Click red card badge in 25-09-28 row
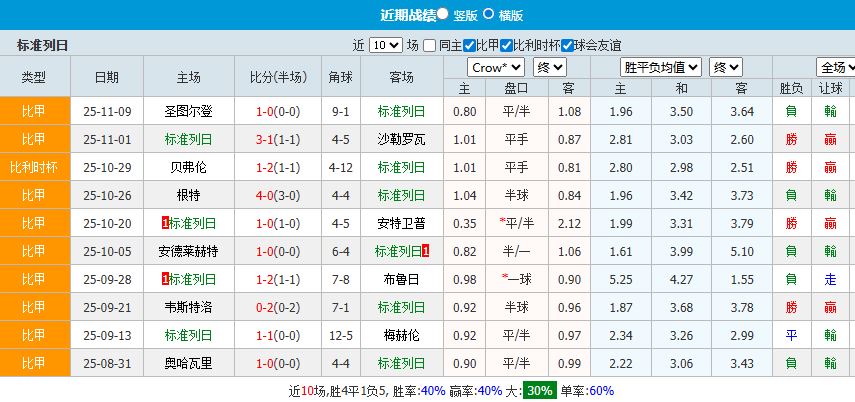This screenshot has height=402, width=855. (x=164, y=279)
